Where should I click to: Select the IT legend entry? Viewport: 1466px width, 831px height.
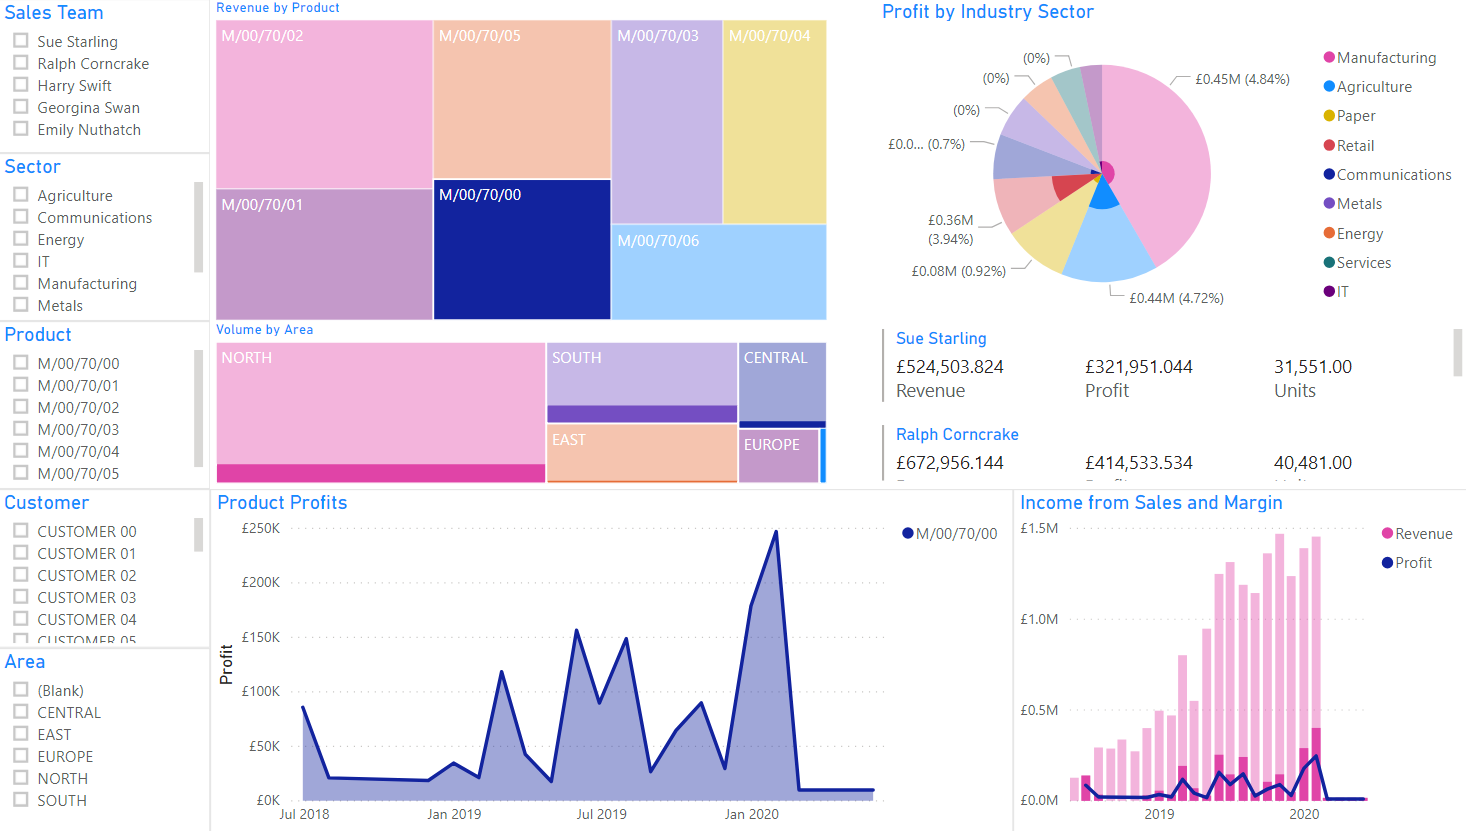1336,291
